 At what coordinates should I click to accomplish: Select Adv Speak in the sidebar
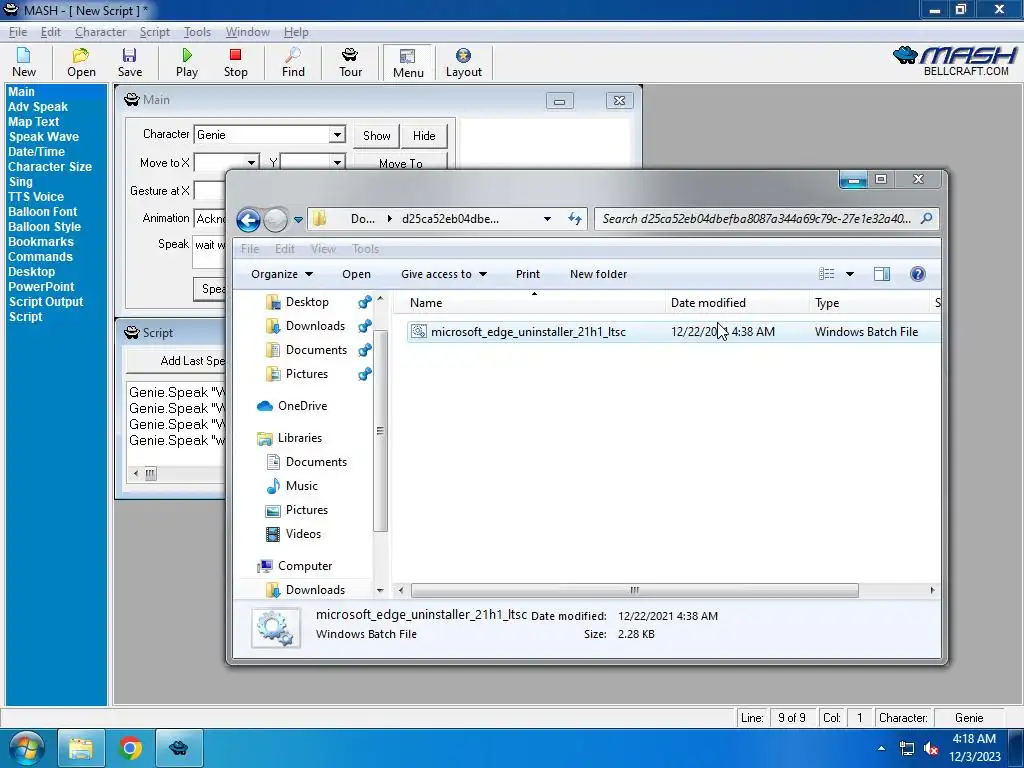38,106
